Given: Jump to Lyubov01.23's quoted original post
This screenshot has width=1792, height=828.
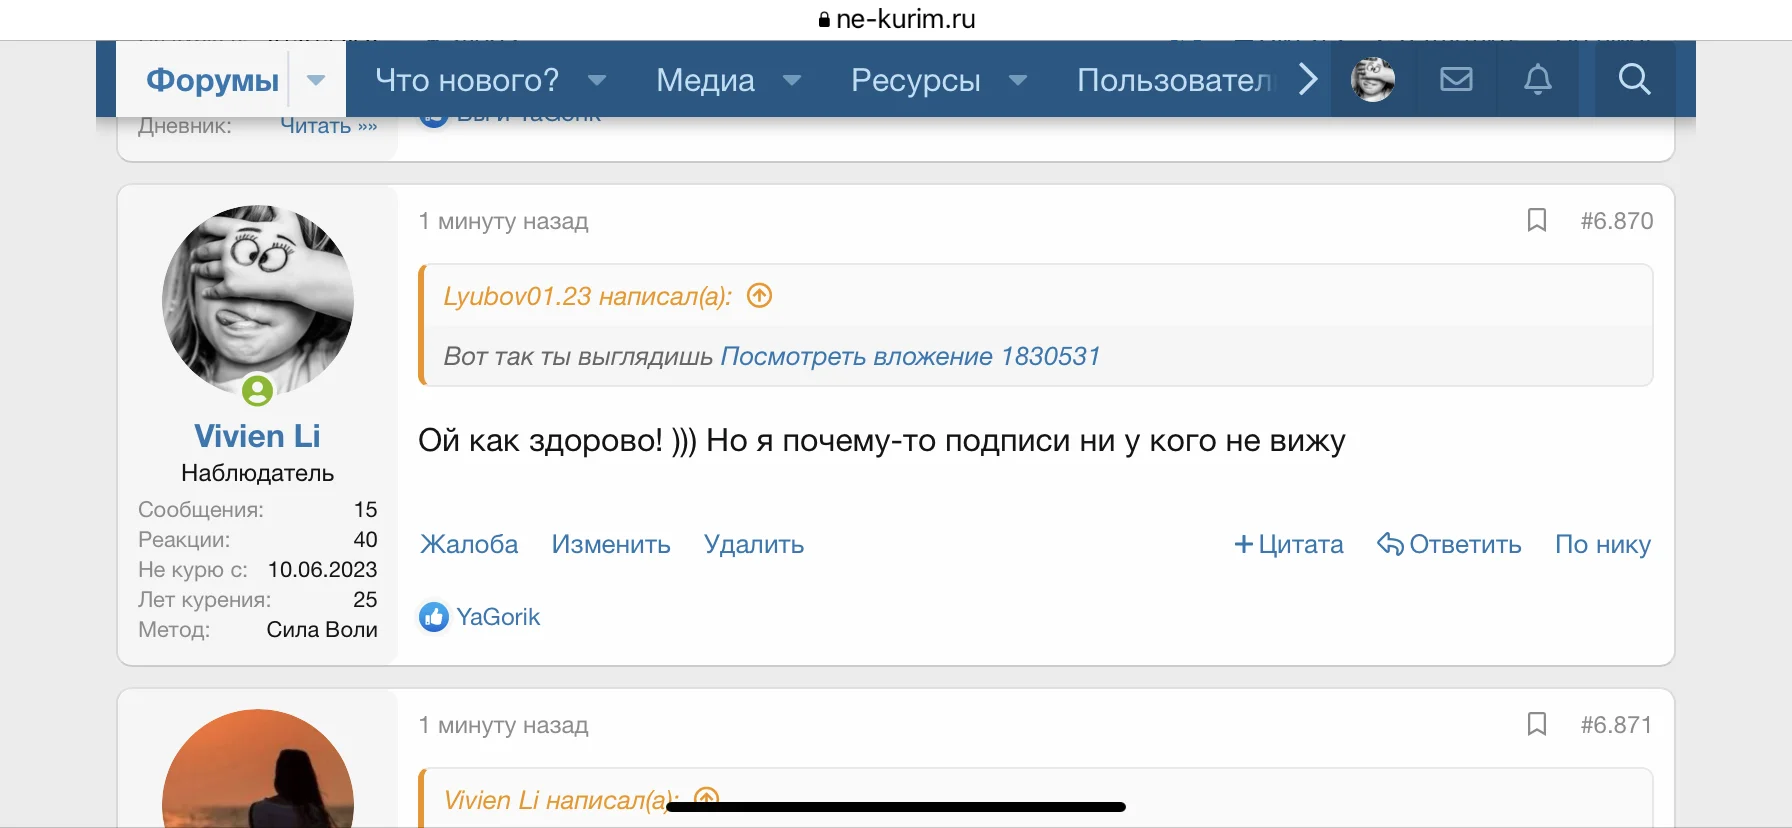Looking at the screenshot, I should coord(760,296).
